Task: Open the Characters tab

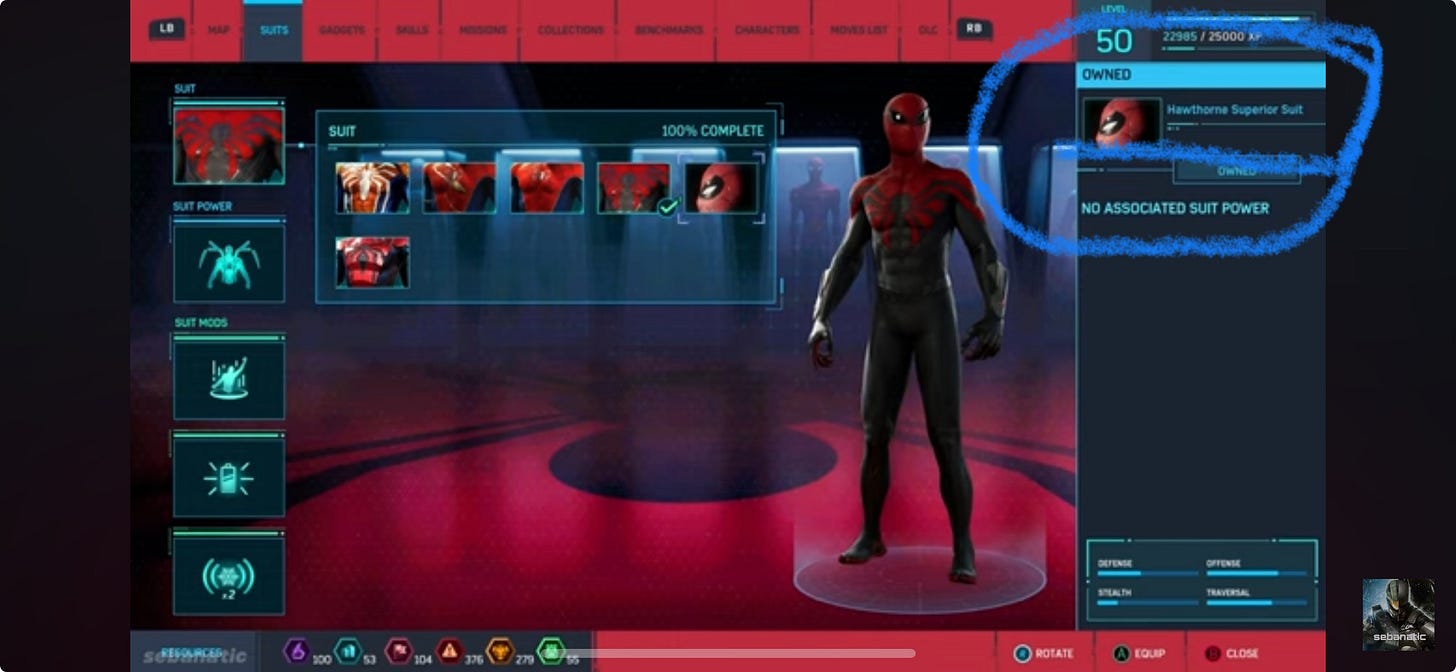Action: pyautogui.click(x=765, y=30)
